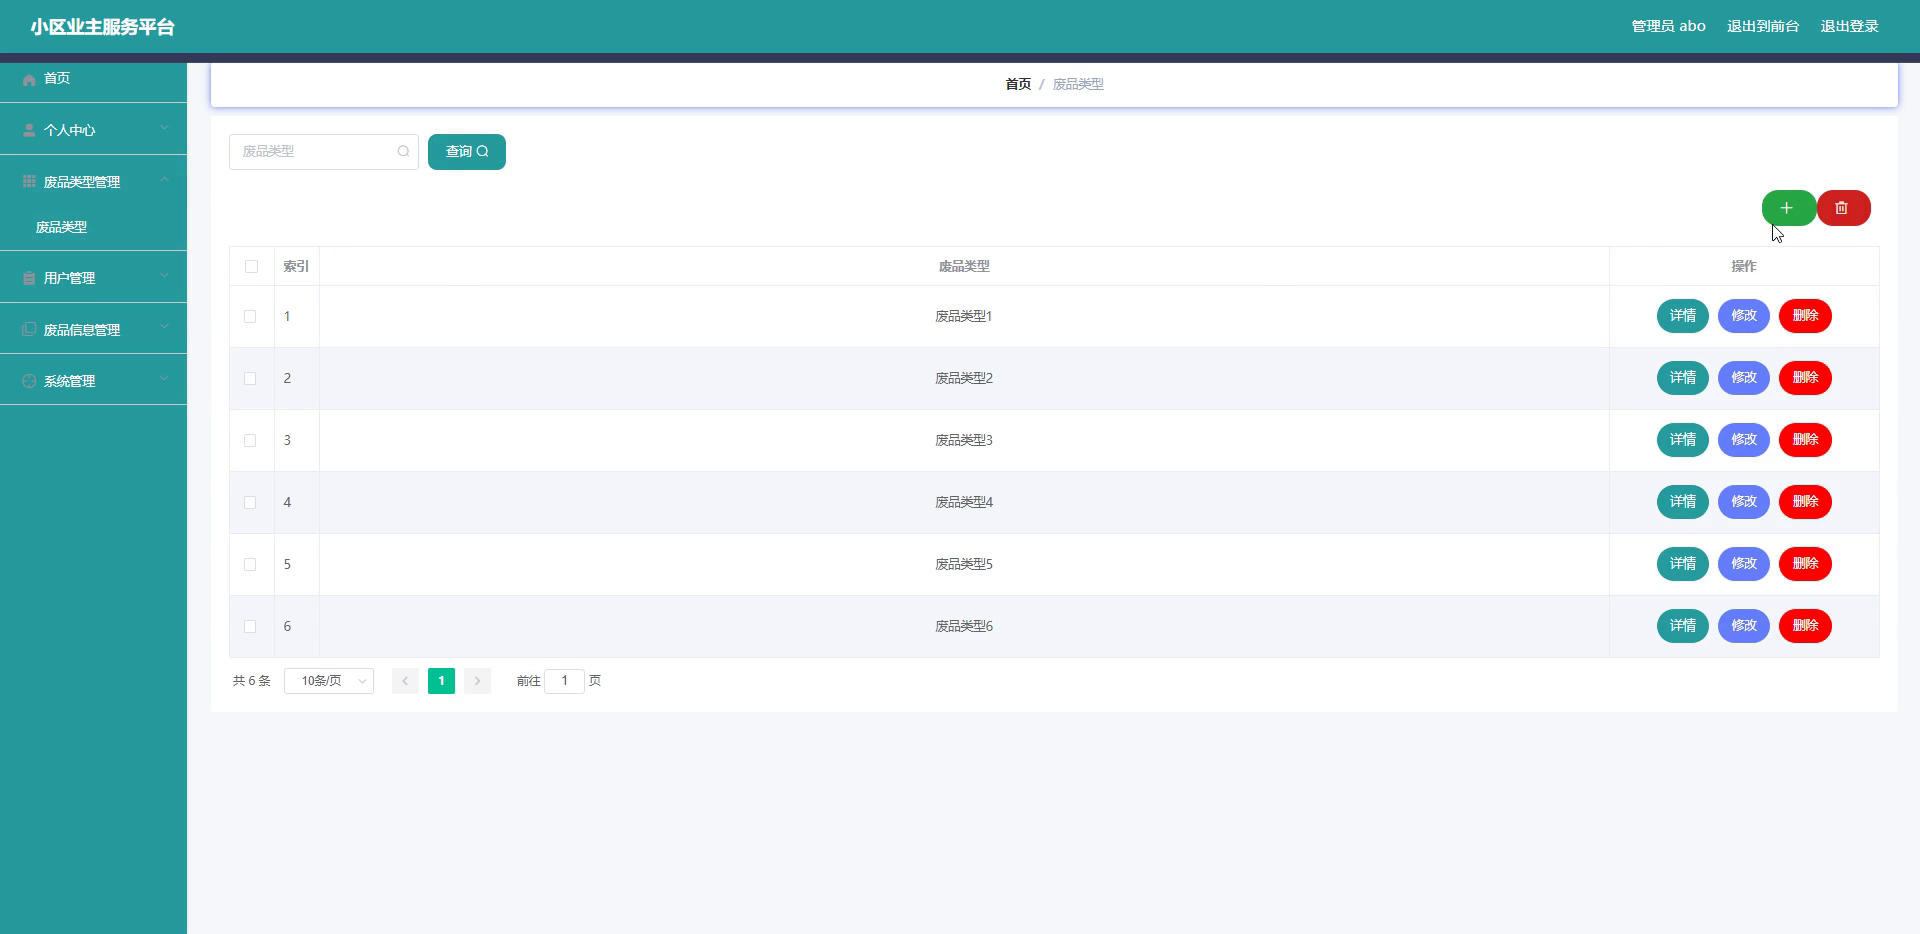
Task: Click 详情 for 废品类型1
Action: click(1683, 316)
